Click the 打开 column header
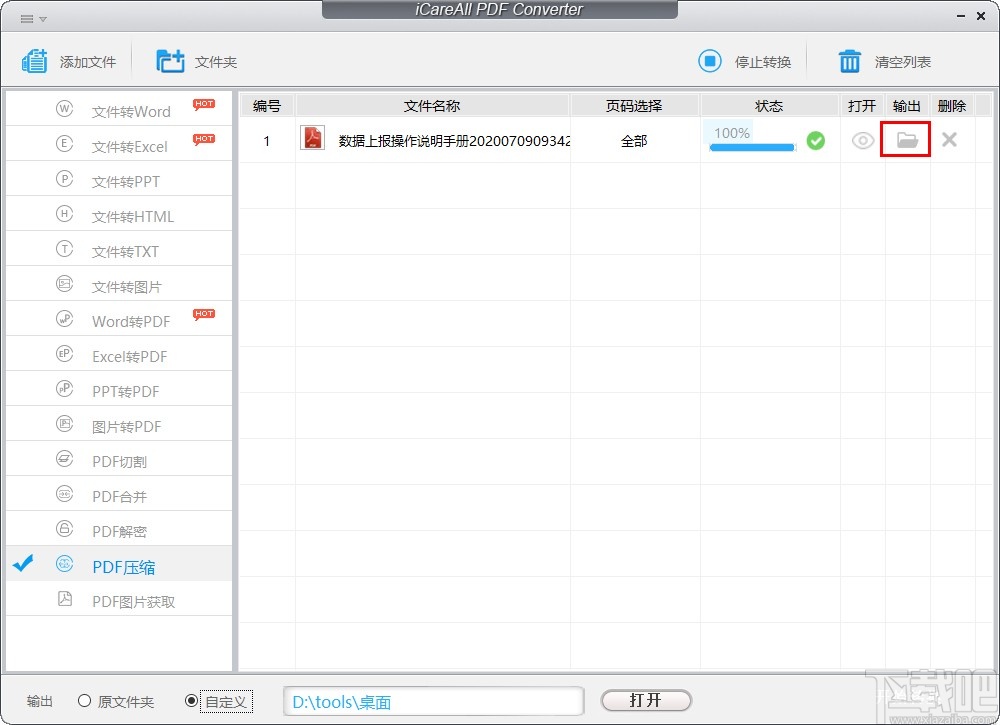This screenshot has height=725, width=1000. coord(862,106)
